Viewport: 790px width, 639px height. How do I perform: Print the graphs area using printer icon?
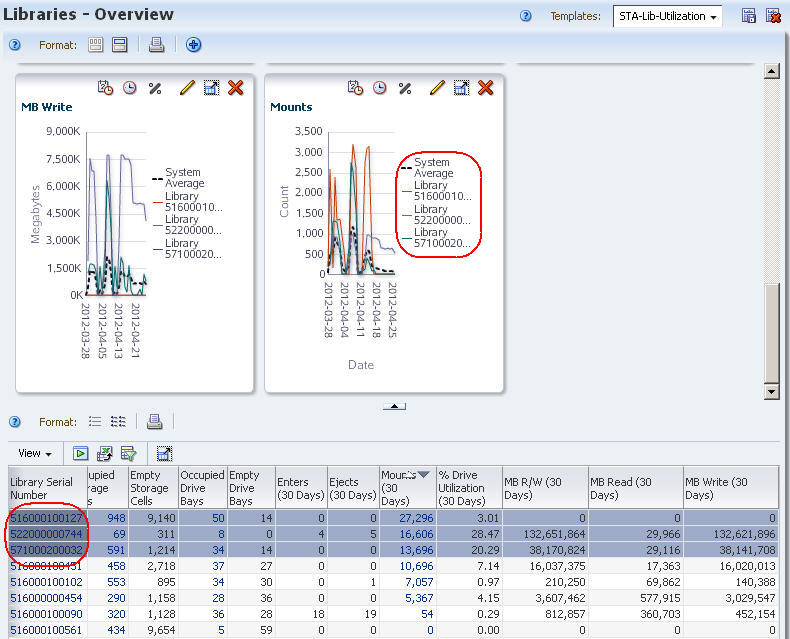(x=156, y=45)
